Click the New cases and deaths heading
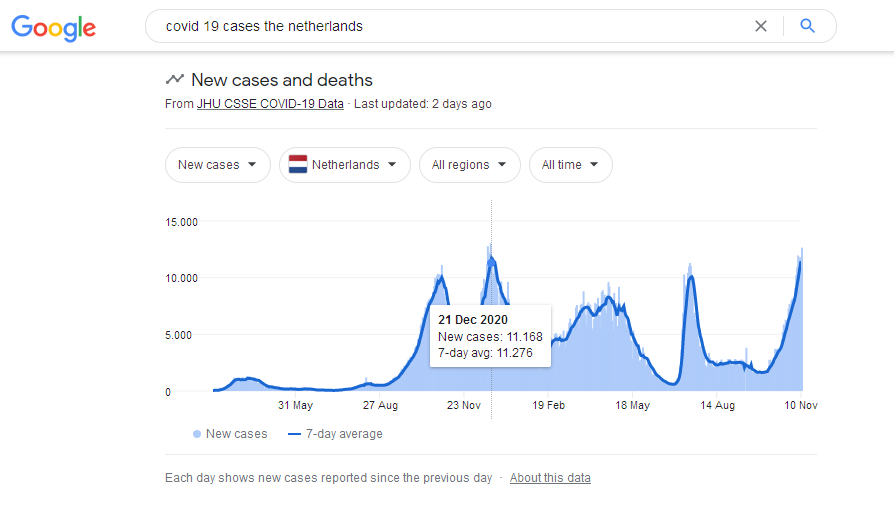This screenshot has height=508, width=894. [x=282, y=80]
